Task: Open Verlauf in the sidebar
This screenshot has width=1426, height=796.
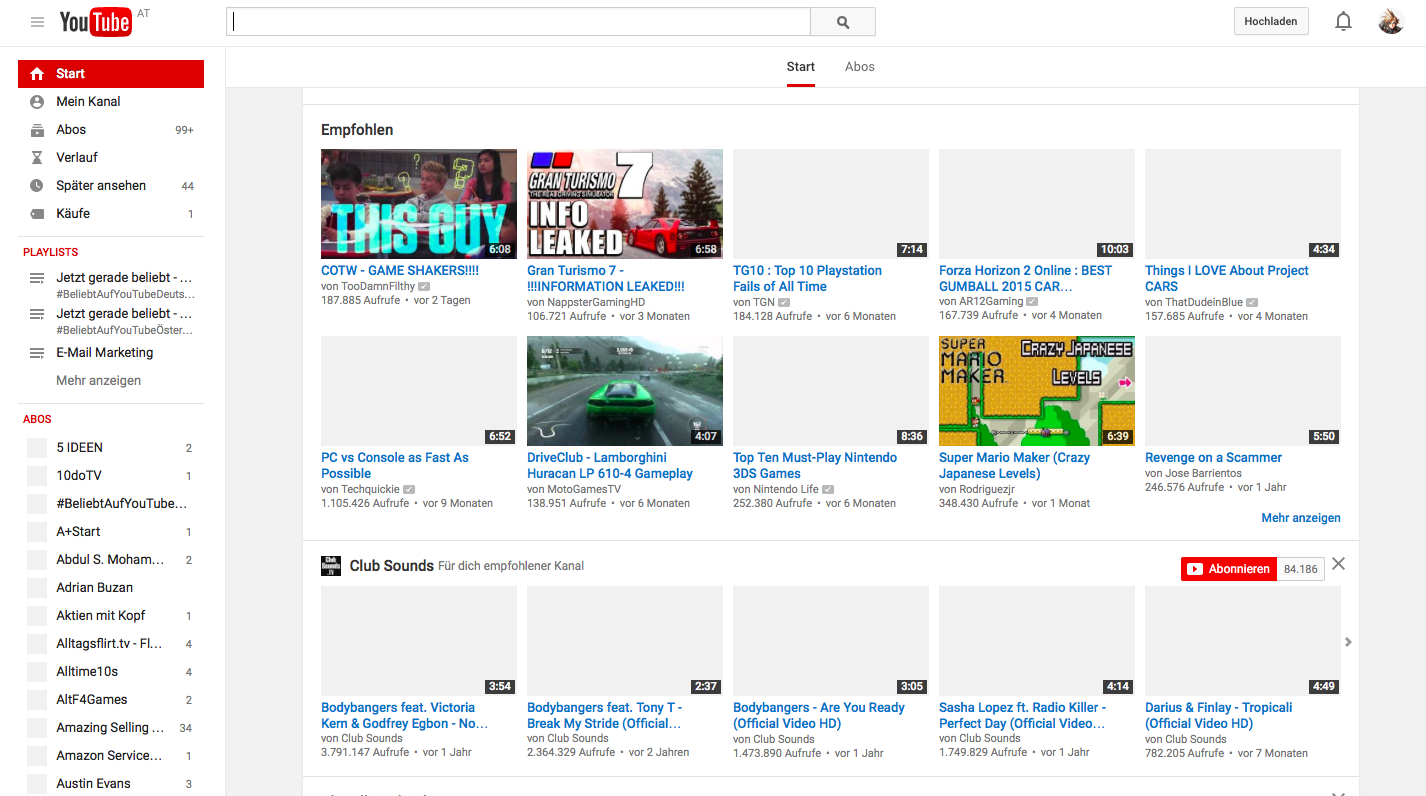Action: (111, 158)
